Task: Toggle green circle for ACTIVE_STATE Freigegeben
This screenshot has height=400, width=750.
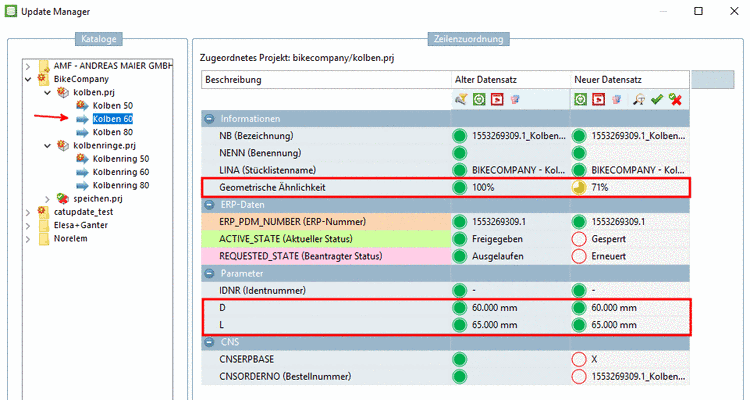Action: pos(459,239)
